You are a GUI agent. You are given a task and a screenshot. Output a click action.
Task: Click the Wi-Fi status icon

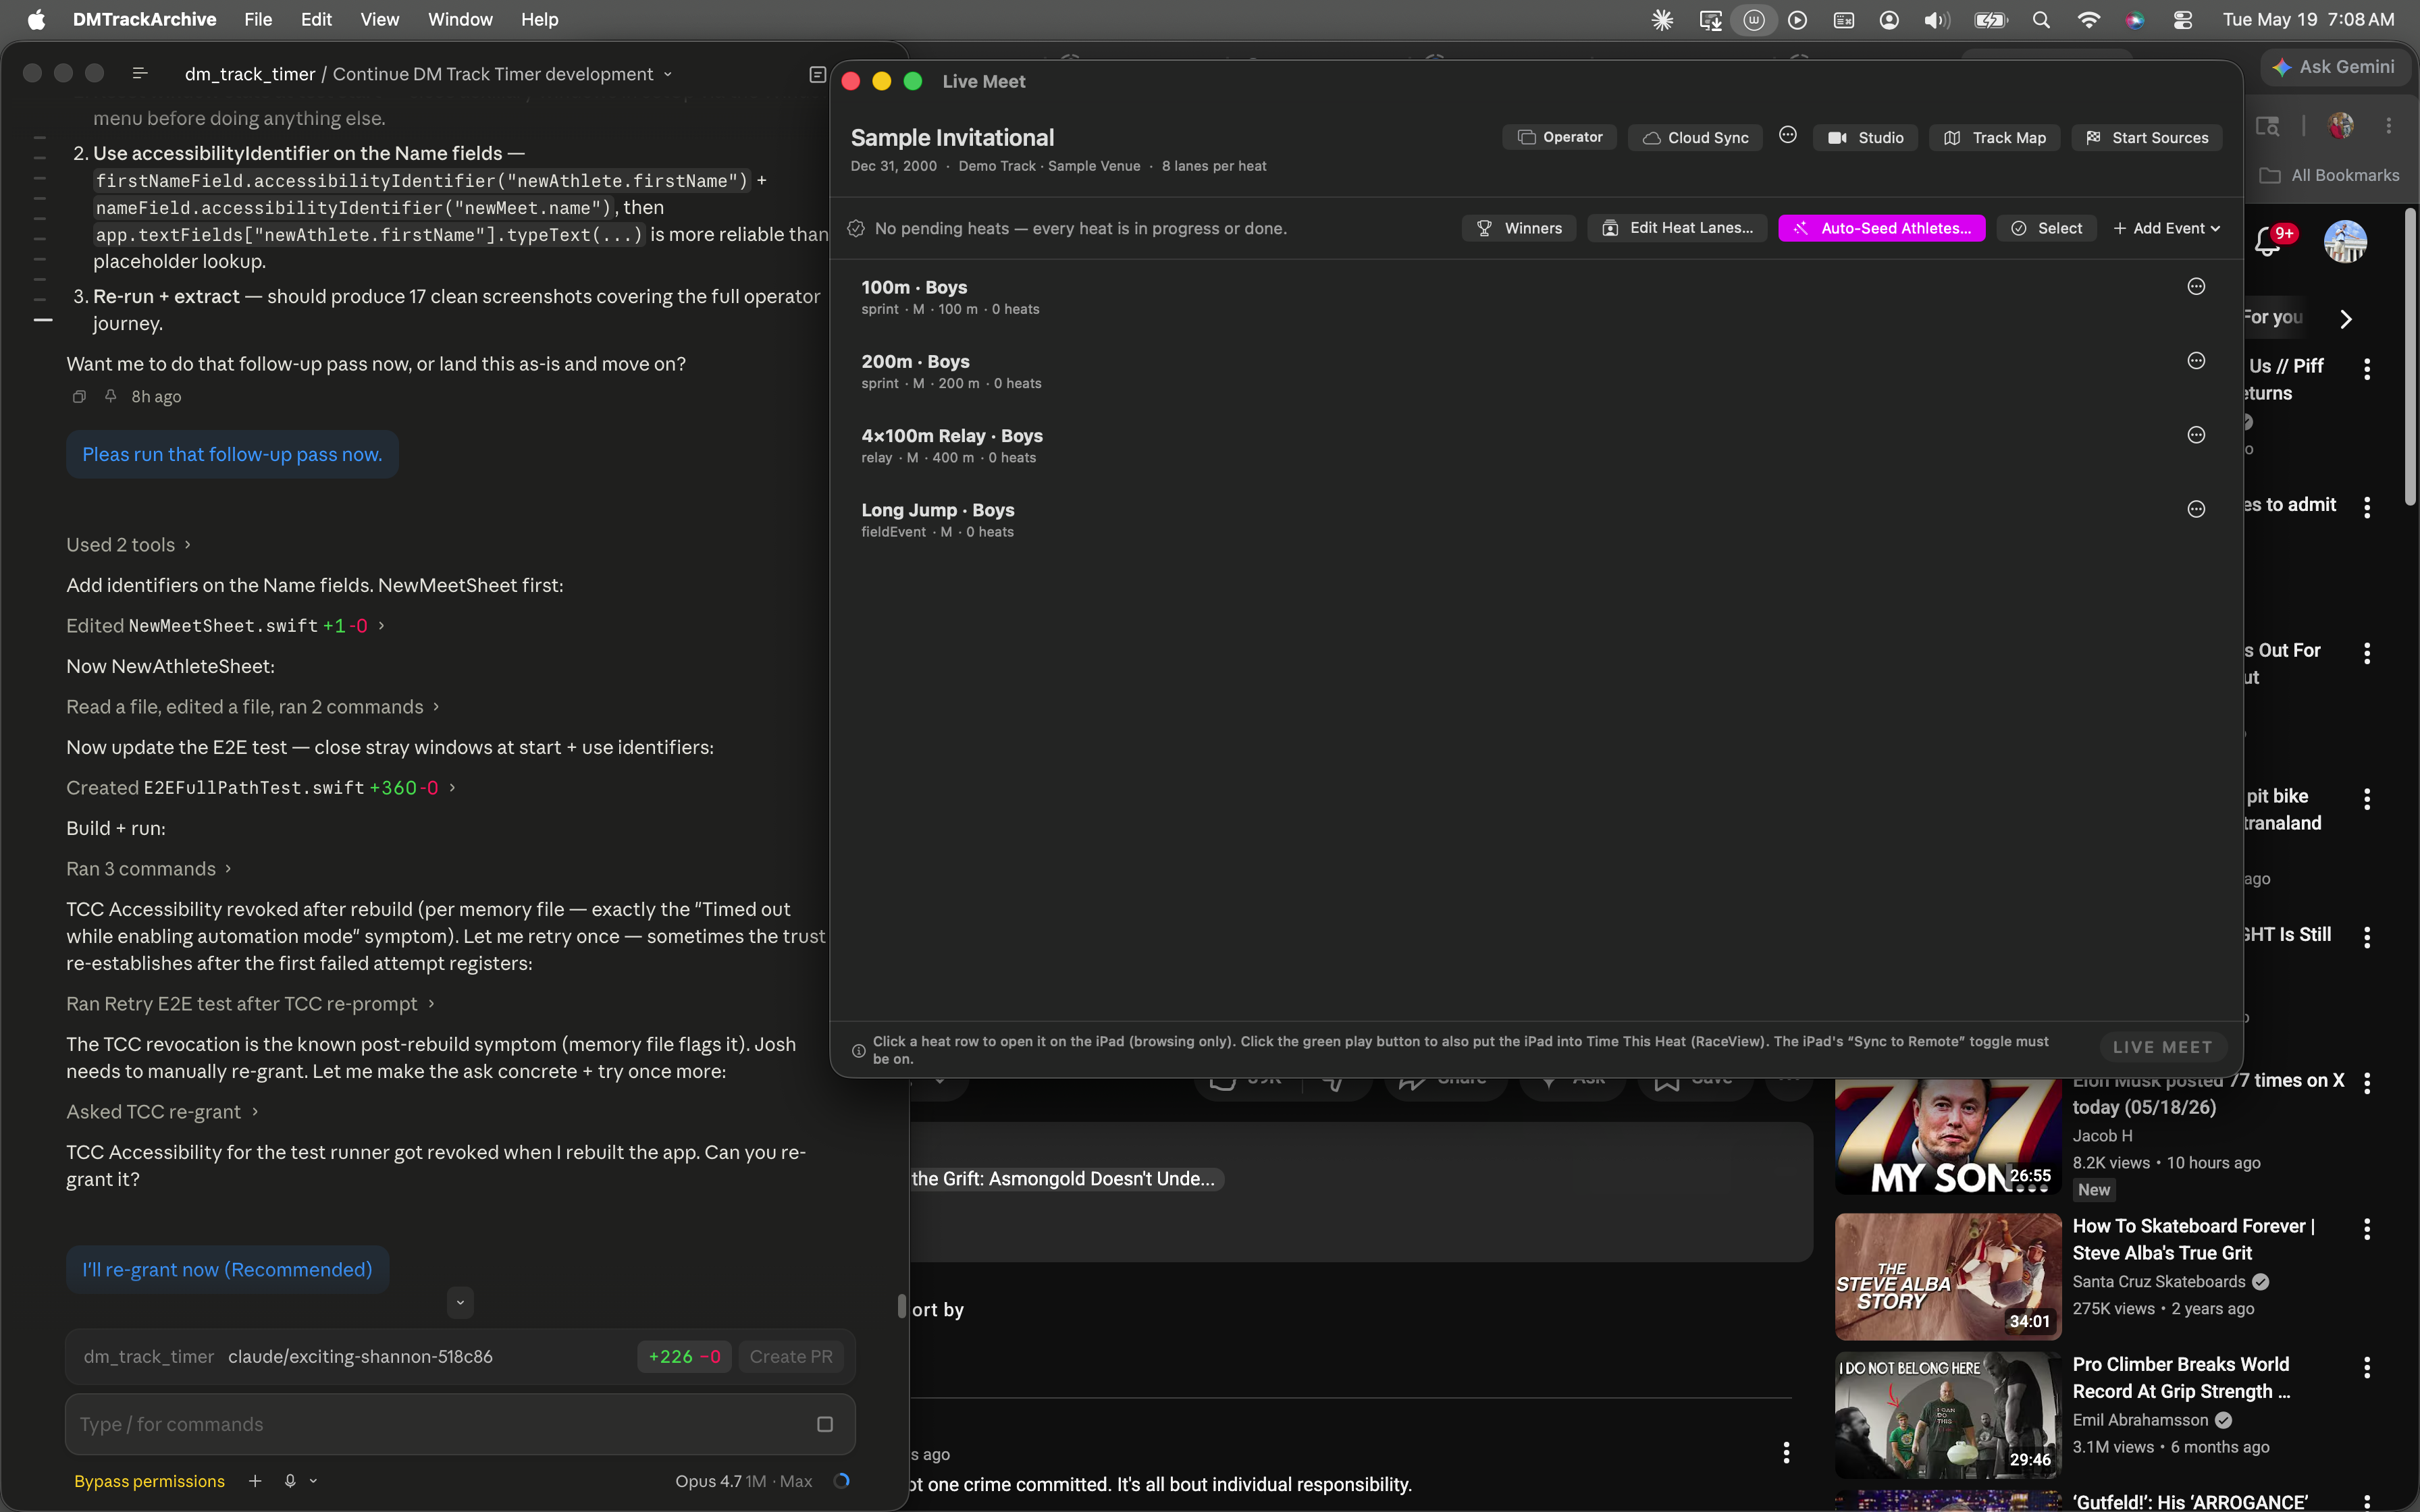coord(2088,19)
